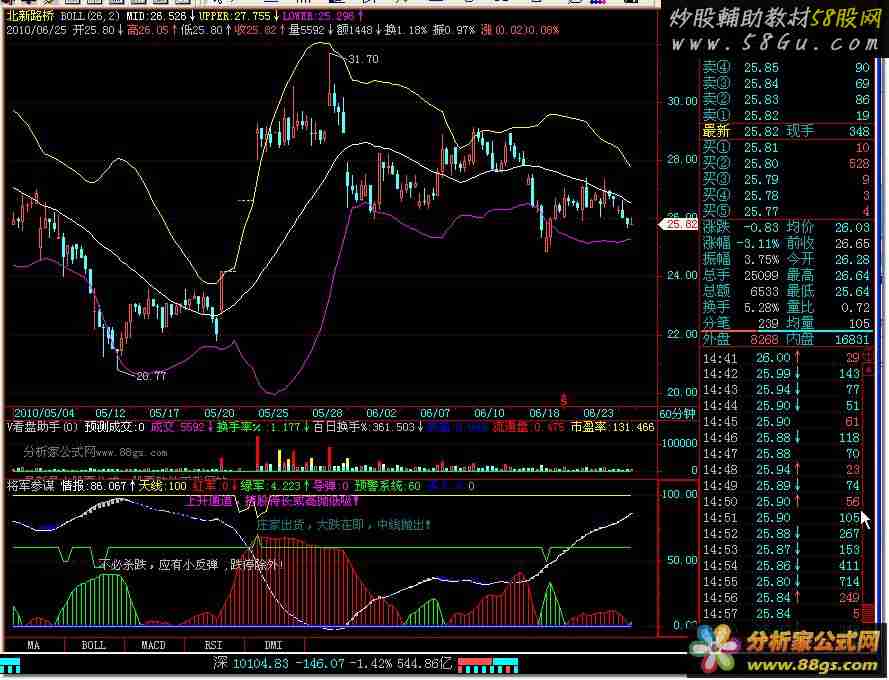
Task: Click the 卖③ ask row at 25.84
Action: (x=786, y=83)
